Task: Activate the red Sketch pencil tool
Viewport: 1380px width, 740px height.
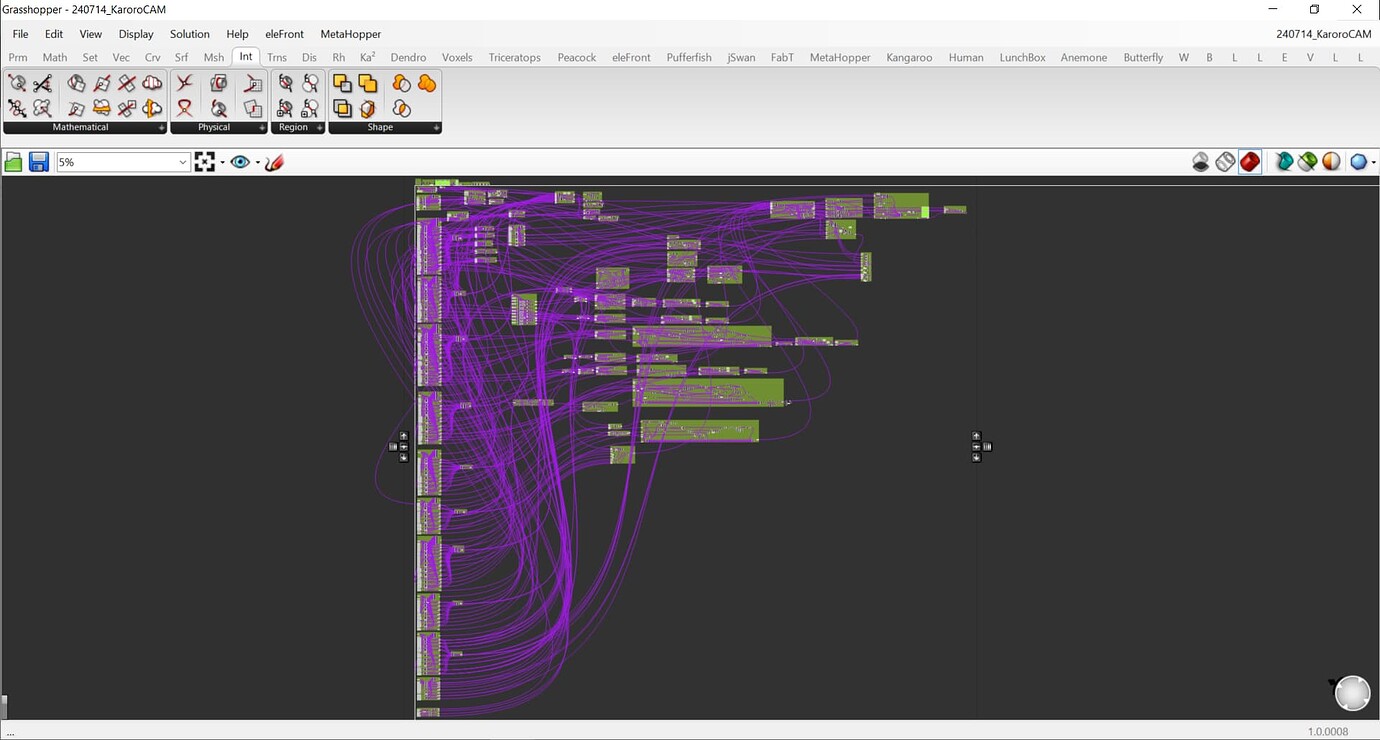Action: (x=273, y=161)
